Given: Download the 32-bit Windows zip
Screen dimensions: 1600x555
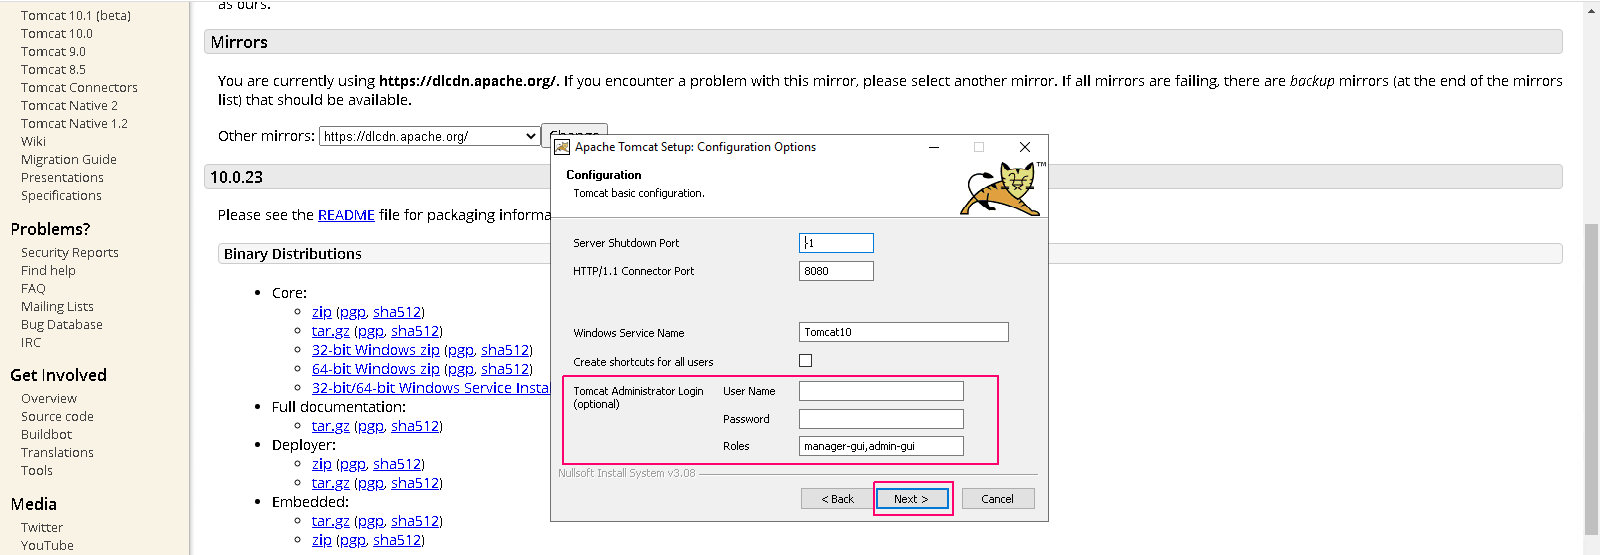Looking at the screenshot, I should 376,350.
